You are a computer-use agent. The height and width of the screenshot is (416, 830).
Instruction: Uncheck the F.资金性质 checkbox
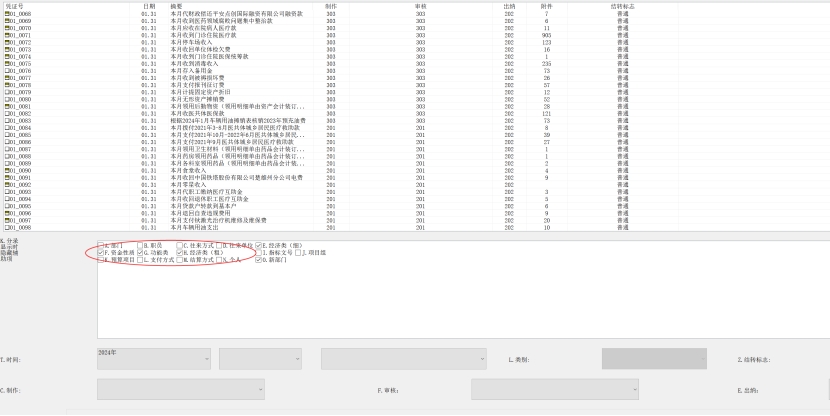coord(102,253)
